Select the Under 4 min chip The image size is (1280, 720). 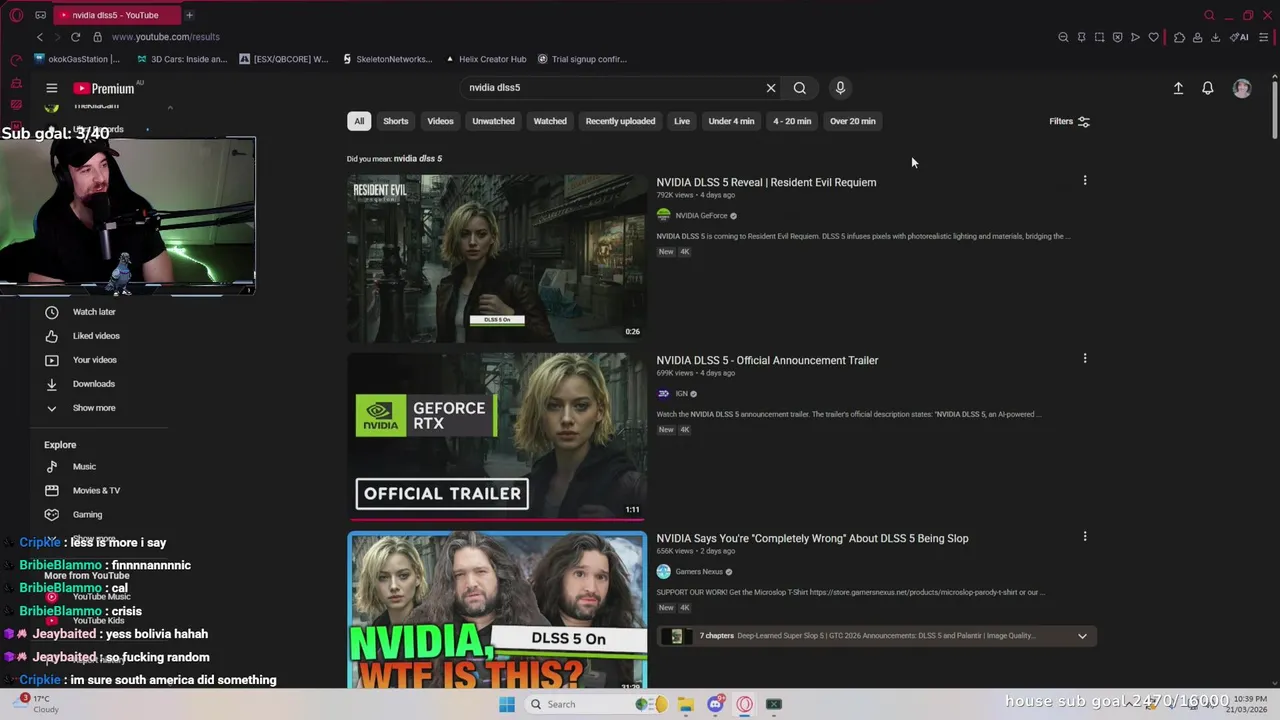click(731, 121)
